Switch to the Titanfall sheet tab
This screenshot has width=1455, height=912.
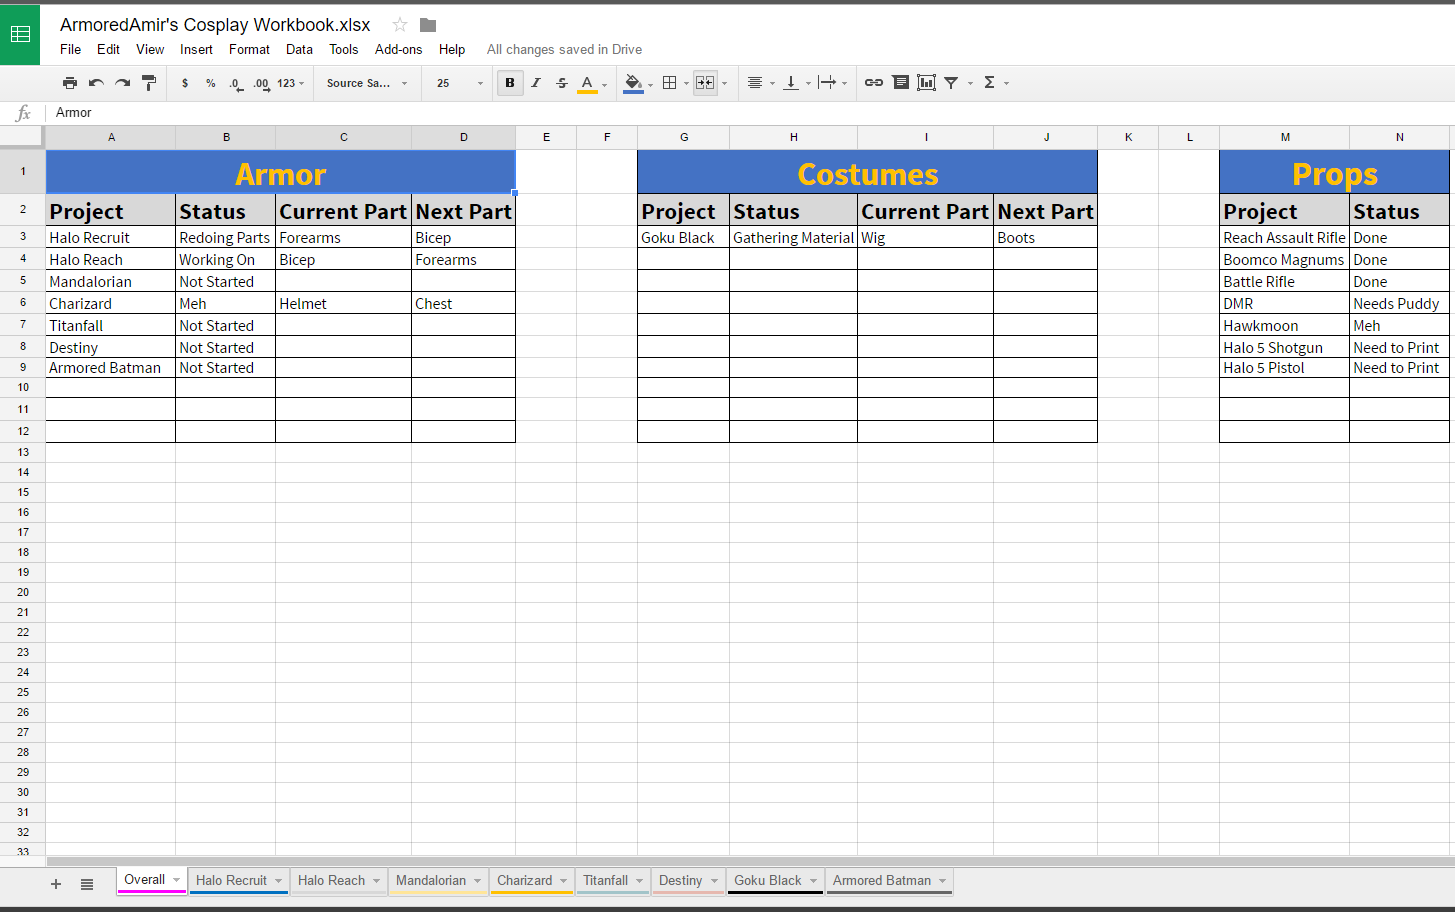pyautogui.click(x=605, y=881)
